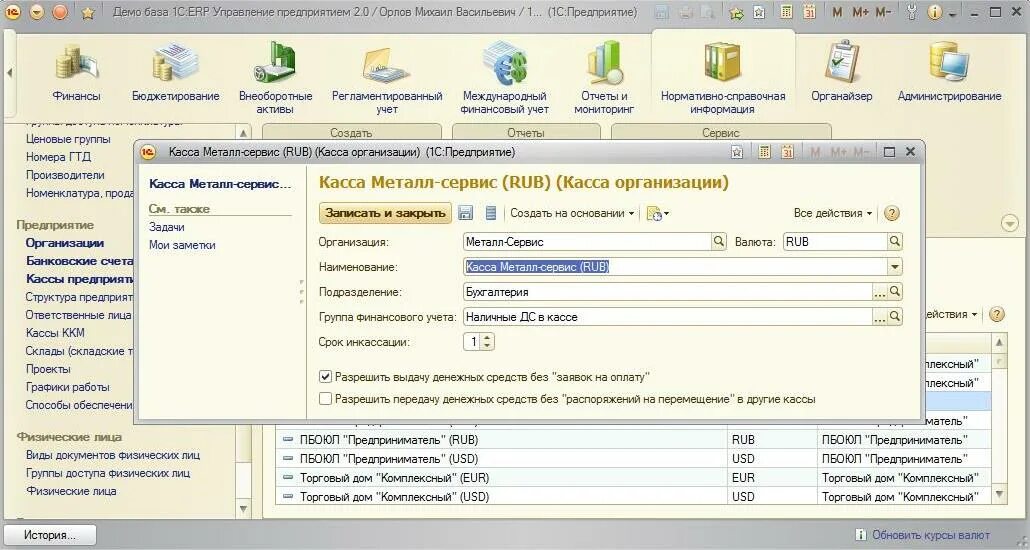Open the Органайзер section
The width and height of the screenshot is (1030, 550).
(x=841, y=72)
